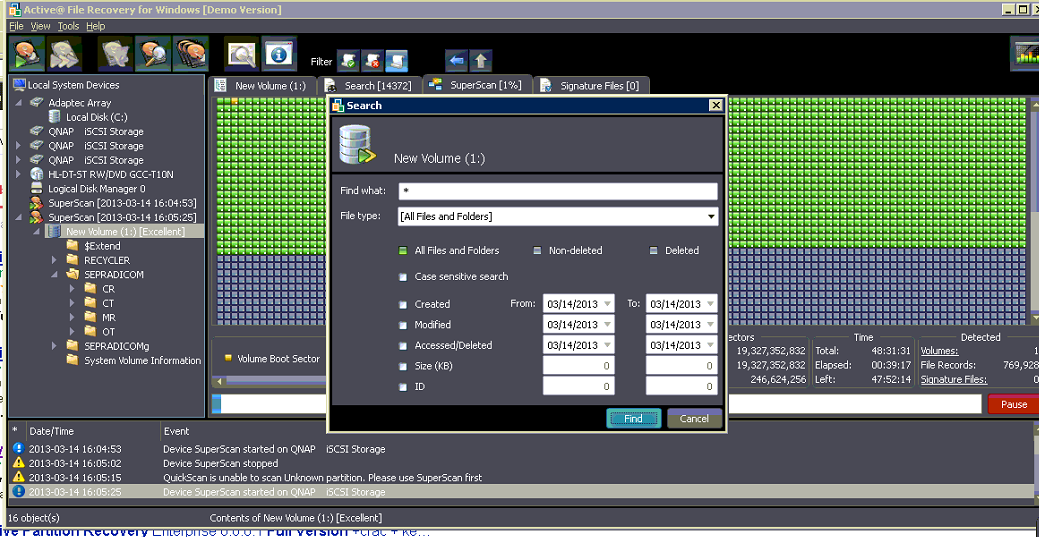The image size is (1039, 537).
Task: Click the Find button
Action: coord(633,418)
